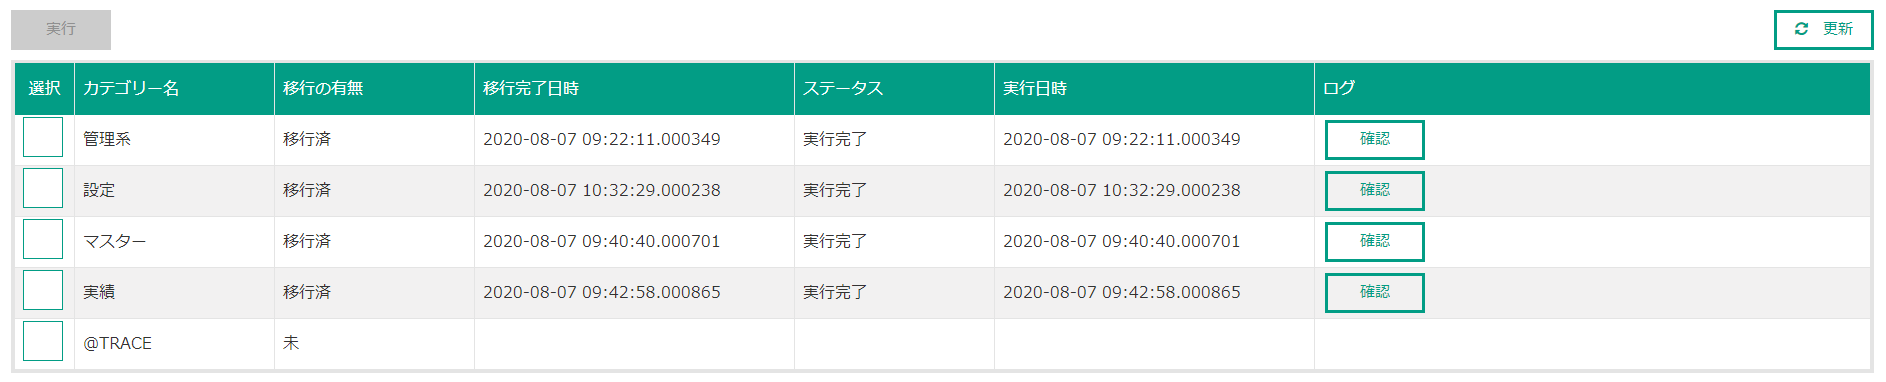
Task: Select the マスター row checkbox
Action: (x=43, y=239)
